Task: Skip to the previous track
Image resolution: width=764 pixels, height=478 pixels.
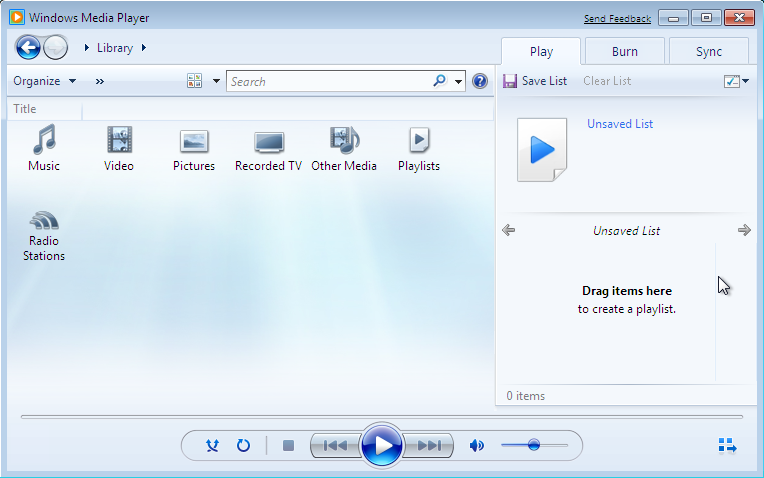Action: coord(335,445)
